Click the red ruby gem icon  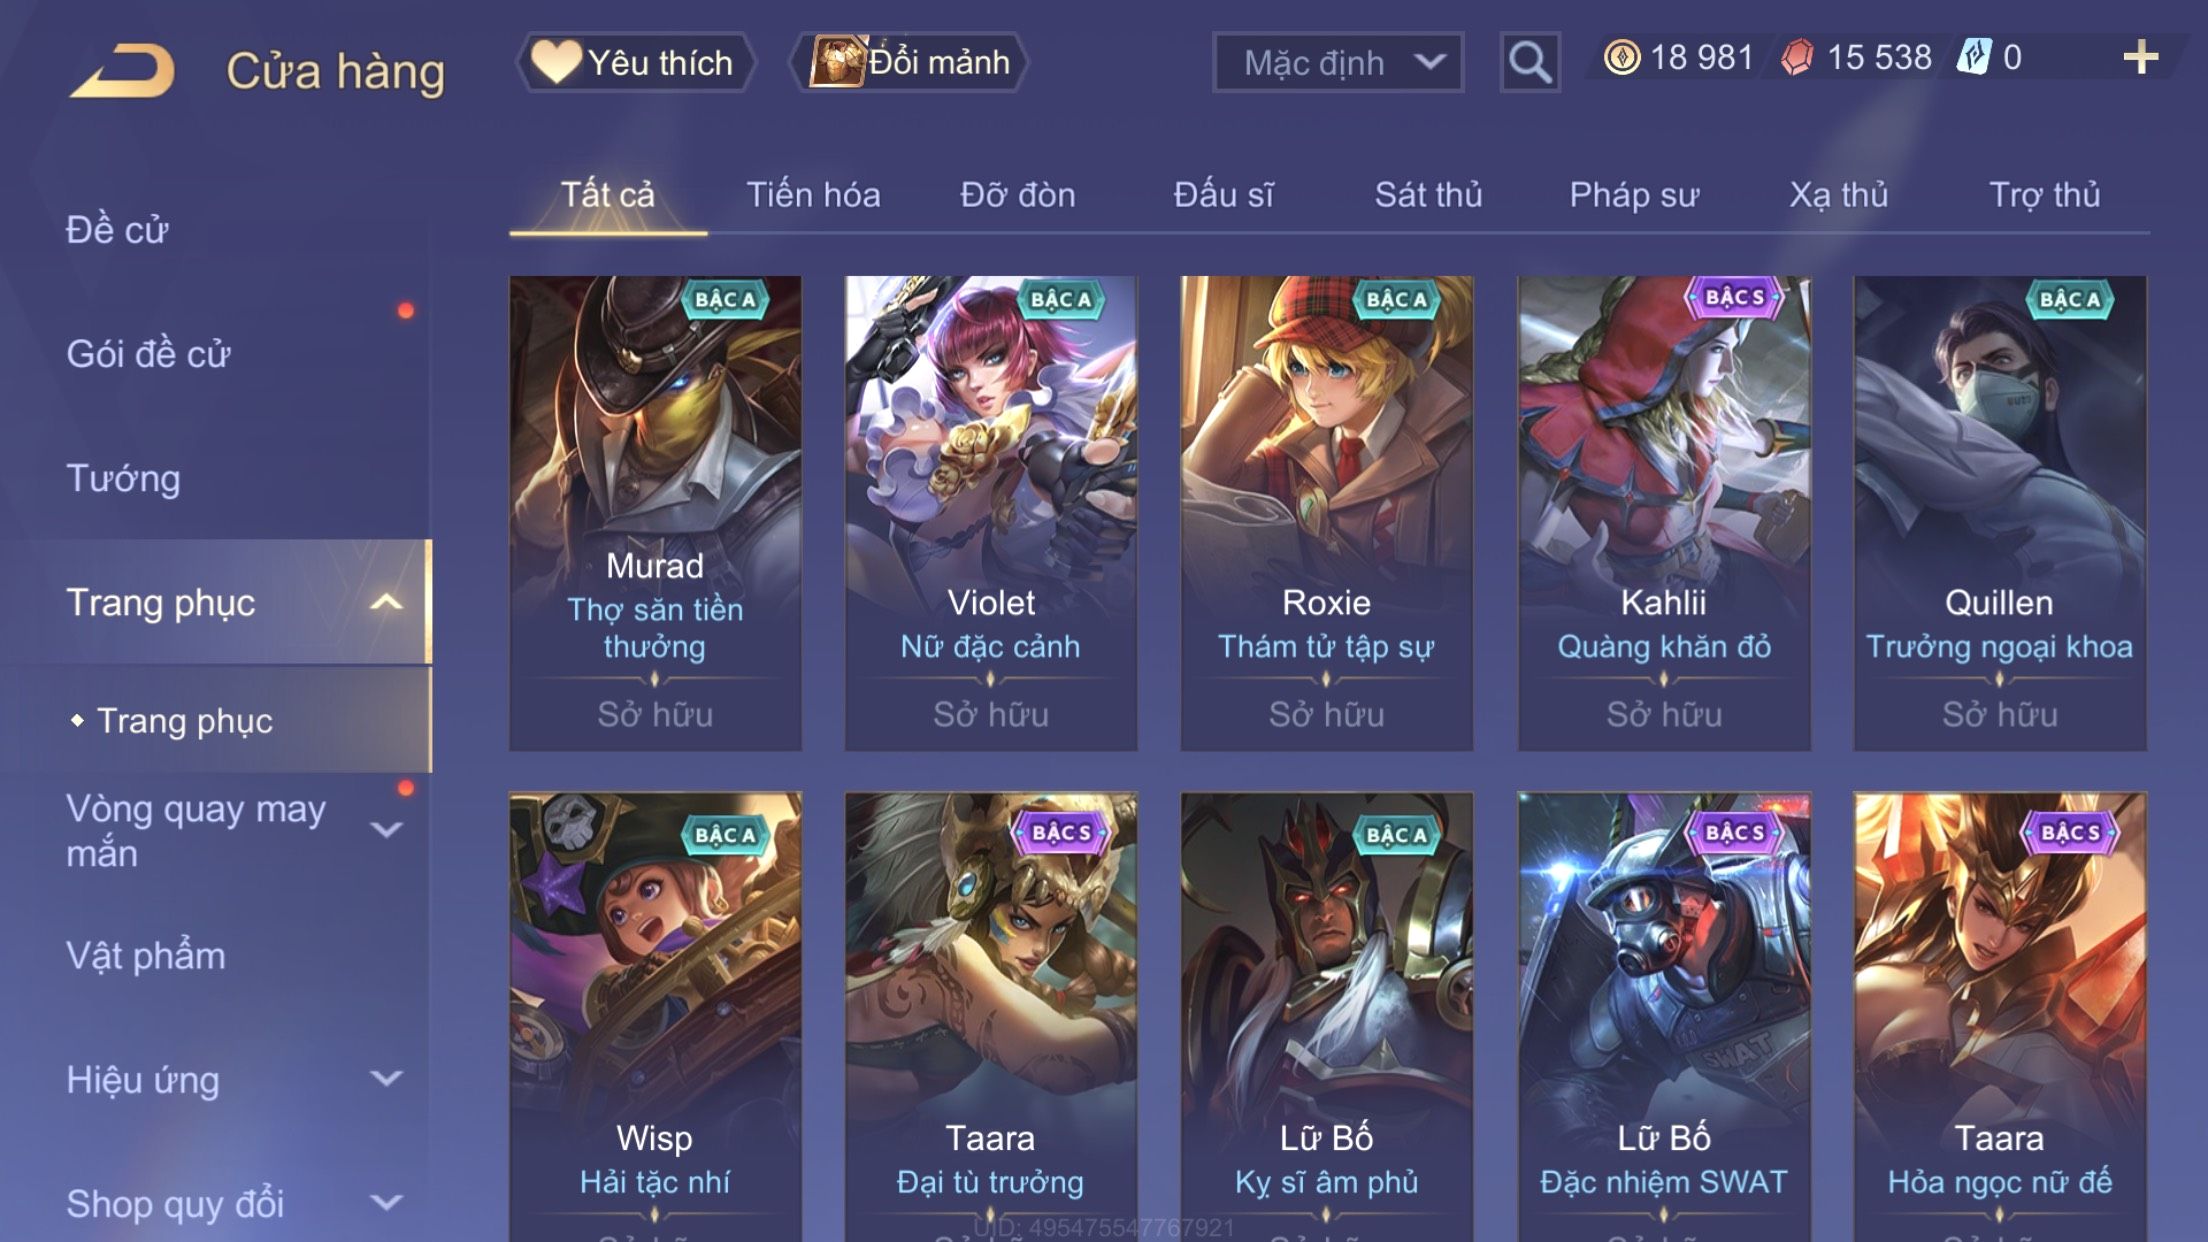pyautogui.click(x=1797, y=57)
